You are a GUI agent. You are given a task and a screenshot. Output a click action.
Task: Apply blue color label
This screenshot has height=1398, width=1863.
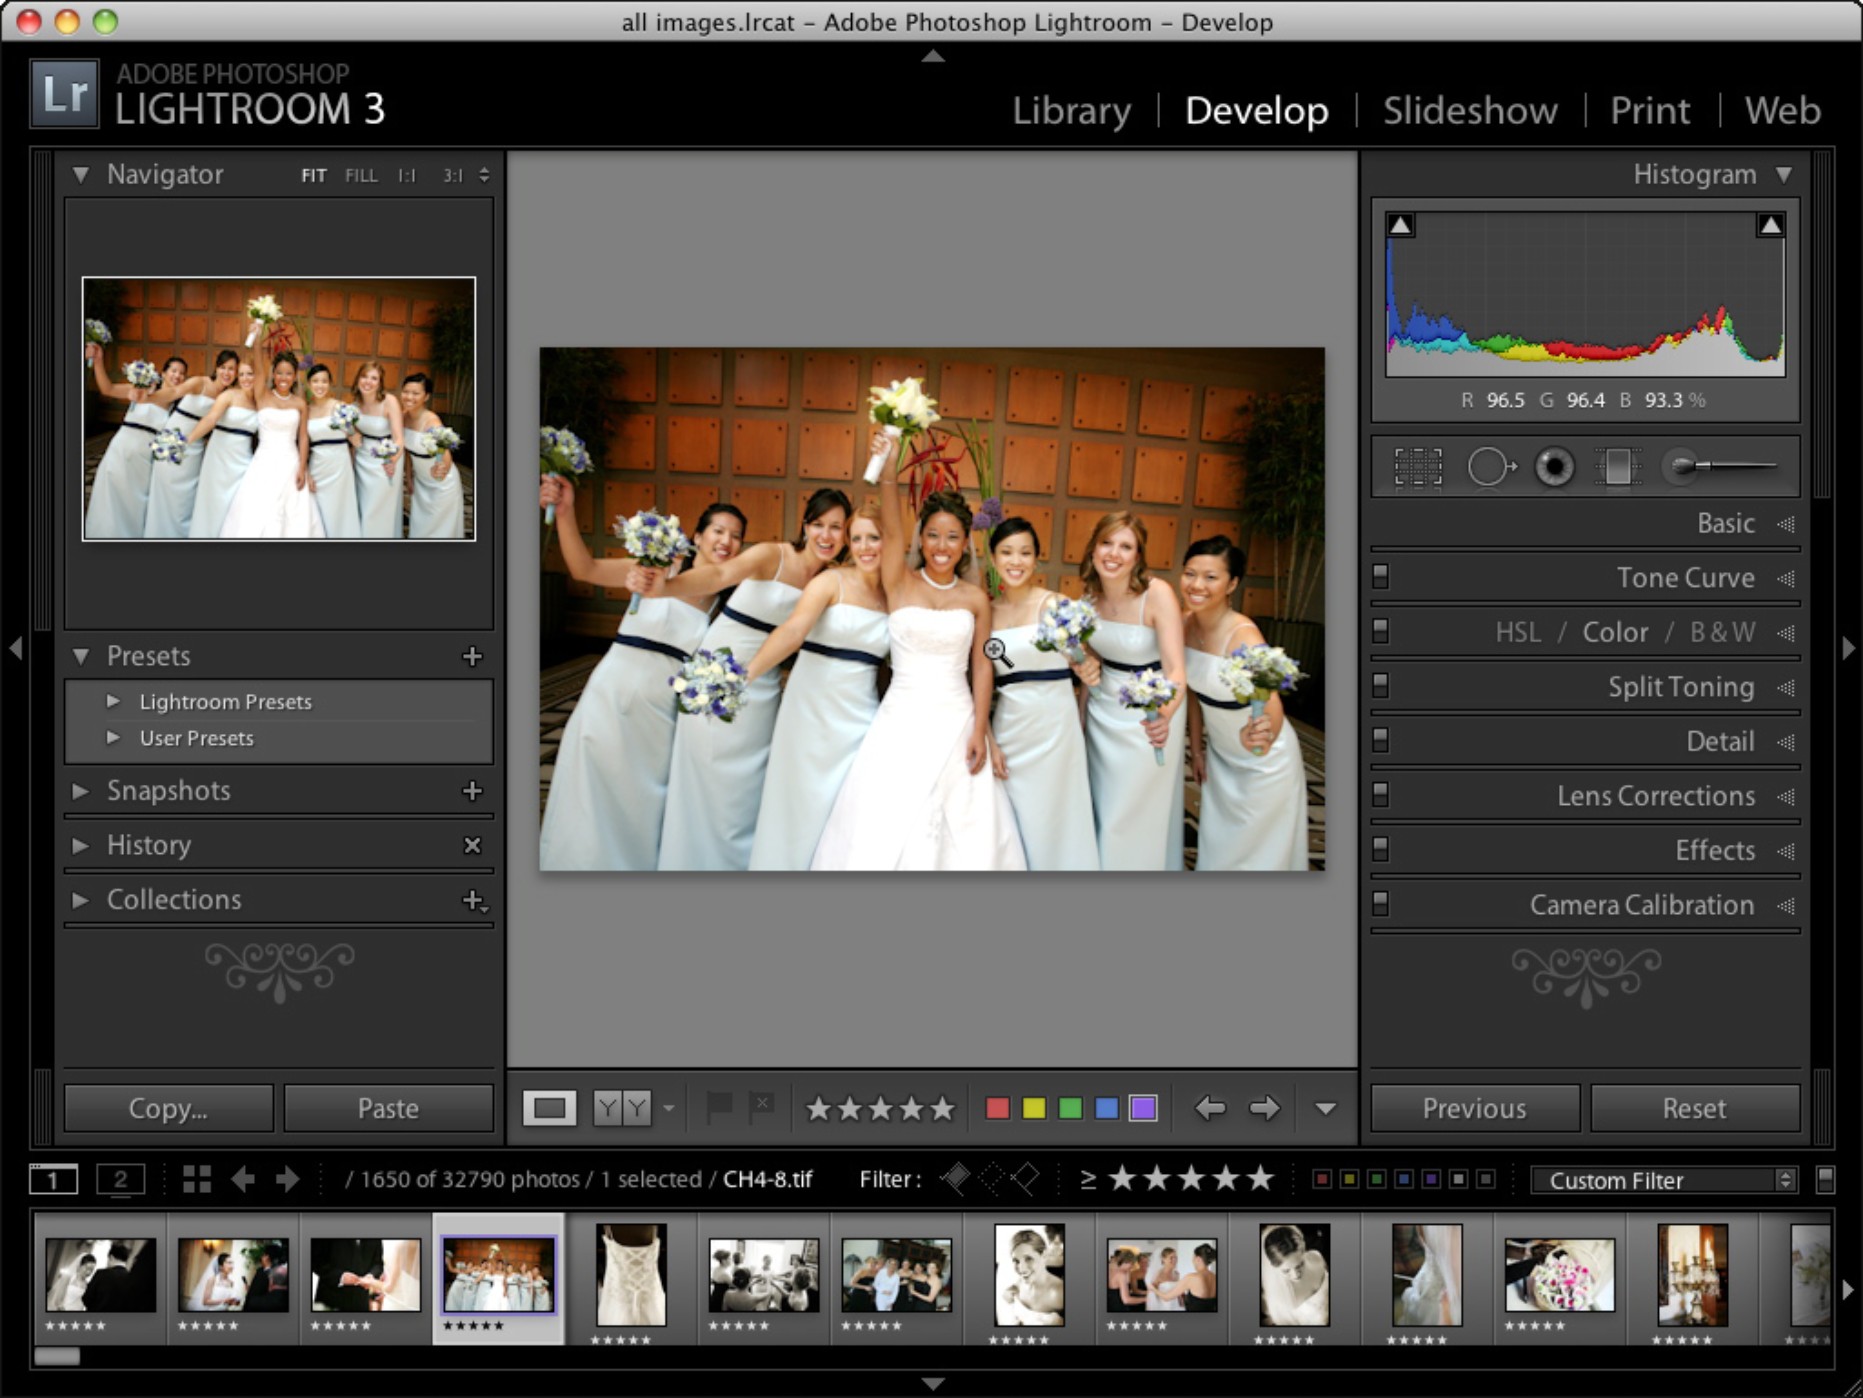1106,1108
